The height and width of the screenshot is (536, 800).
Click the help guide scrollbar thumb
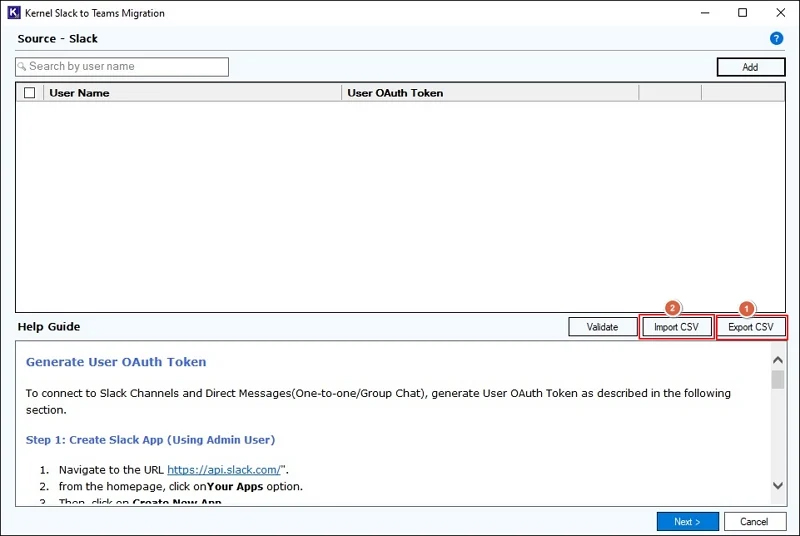pos(778,379)
